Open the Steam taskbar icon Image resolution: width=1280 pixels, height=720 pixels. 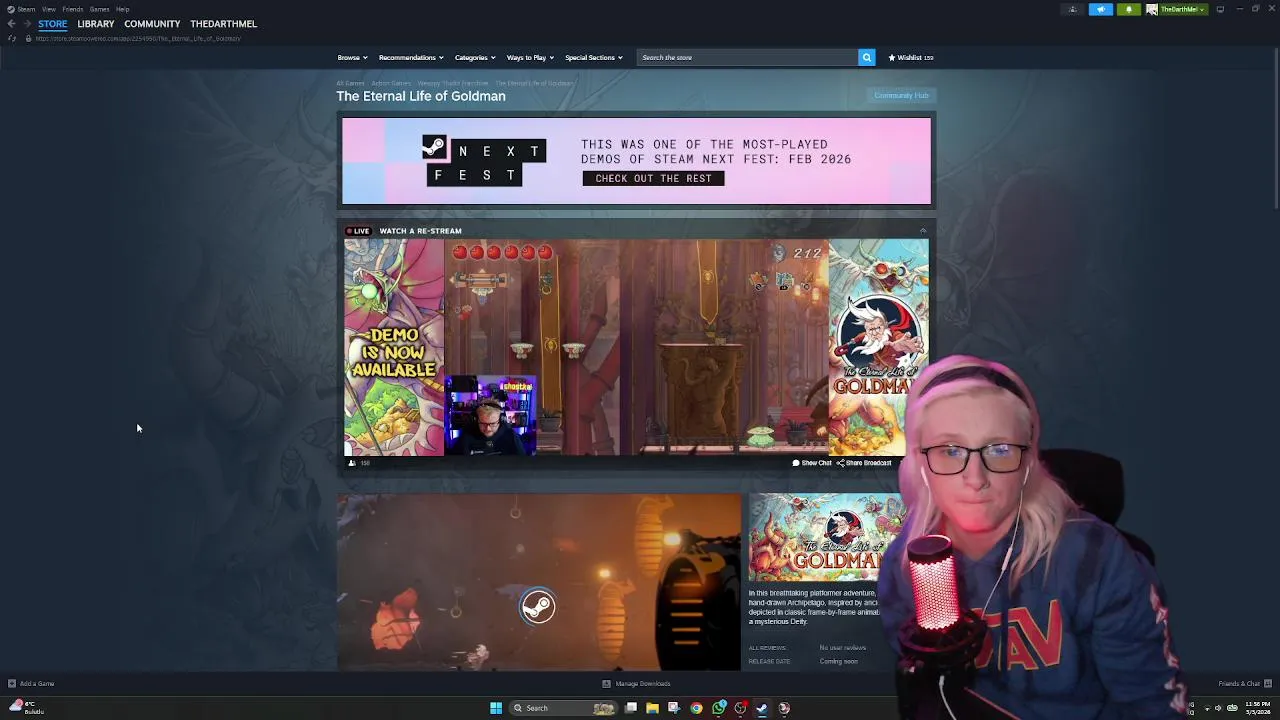coord(762,708)
